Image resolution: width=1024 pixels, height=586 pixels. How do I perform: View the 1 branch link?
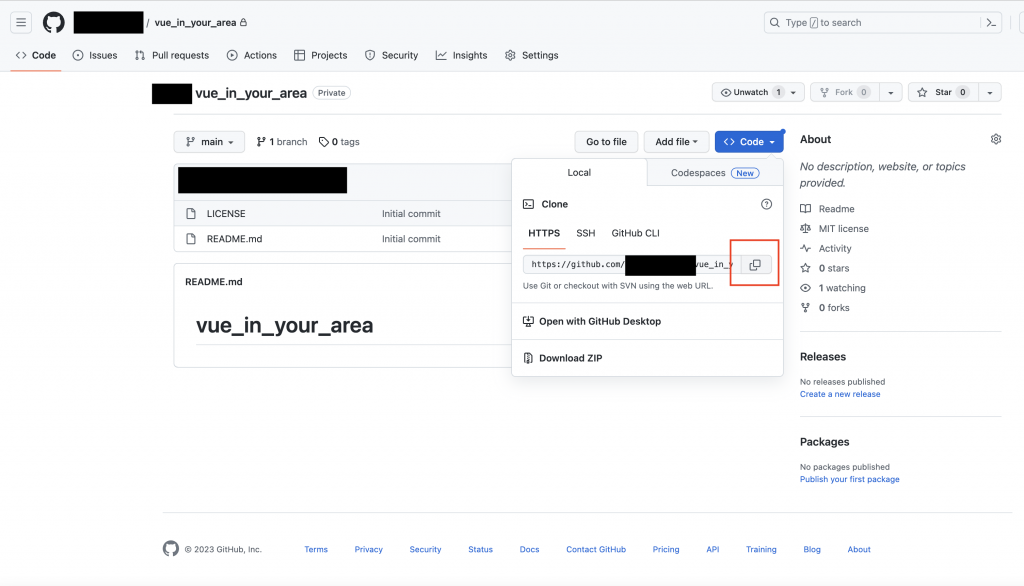click(x=281, y=142)
